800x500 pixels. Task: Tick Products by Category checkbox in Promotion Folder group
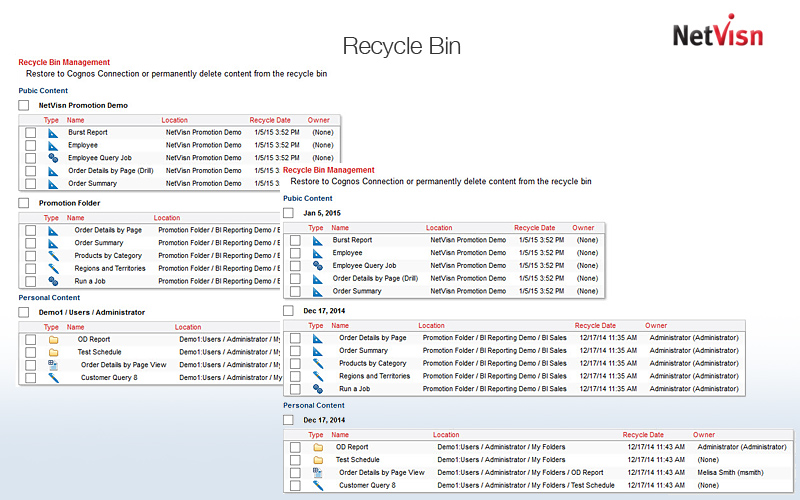(31, 256)
